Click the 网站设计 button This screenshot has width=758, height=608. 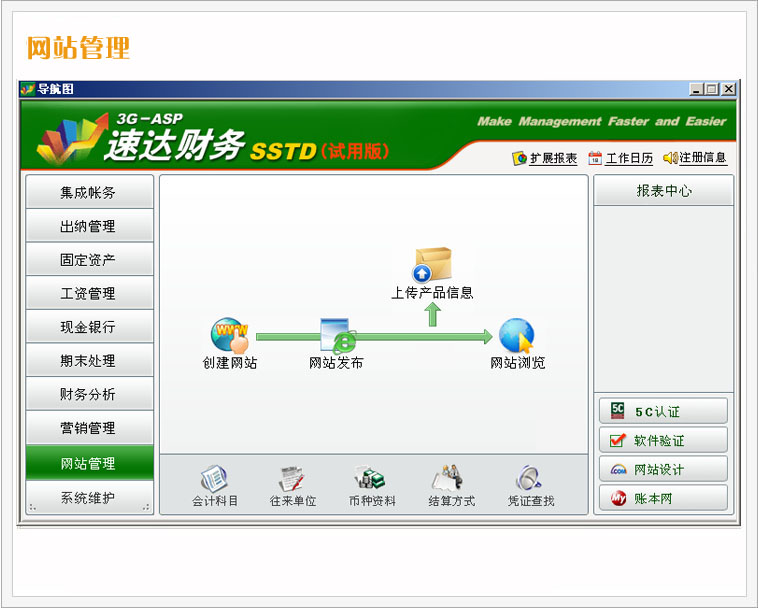click(x=663, y=469)
